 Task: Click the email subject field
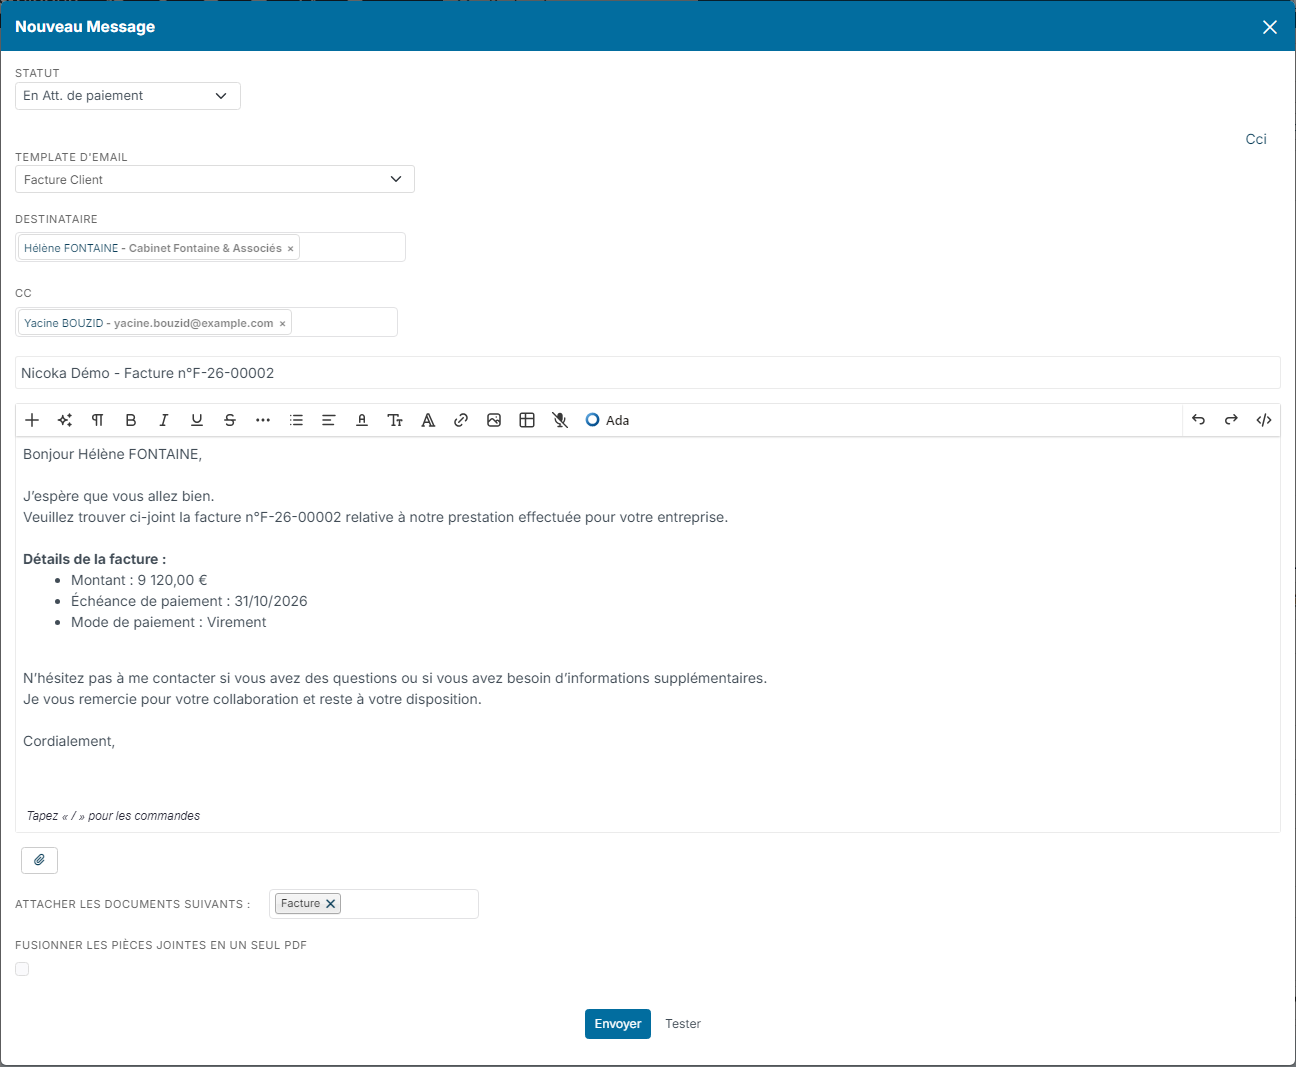tap(648, 373)
